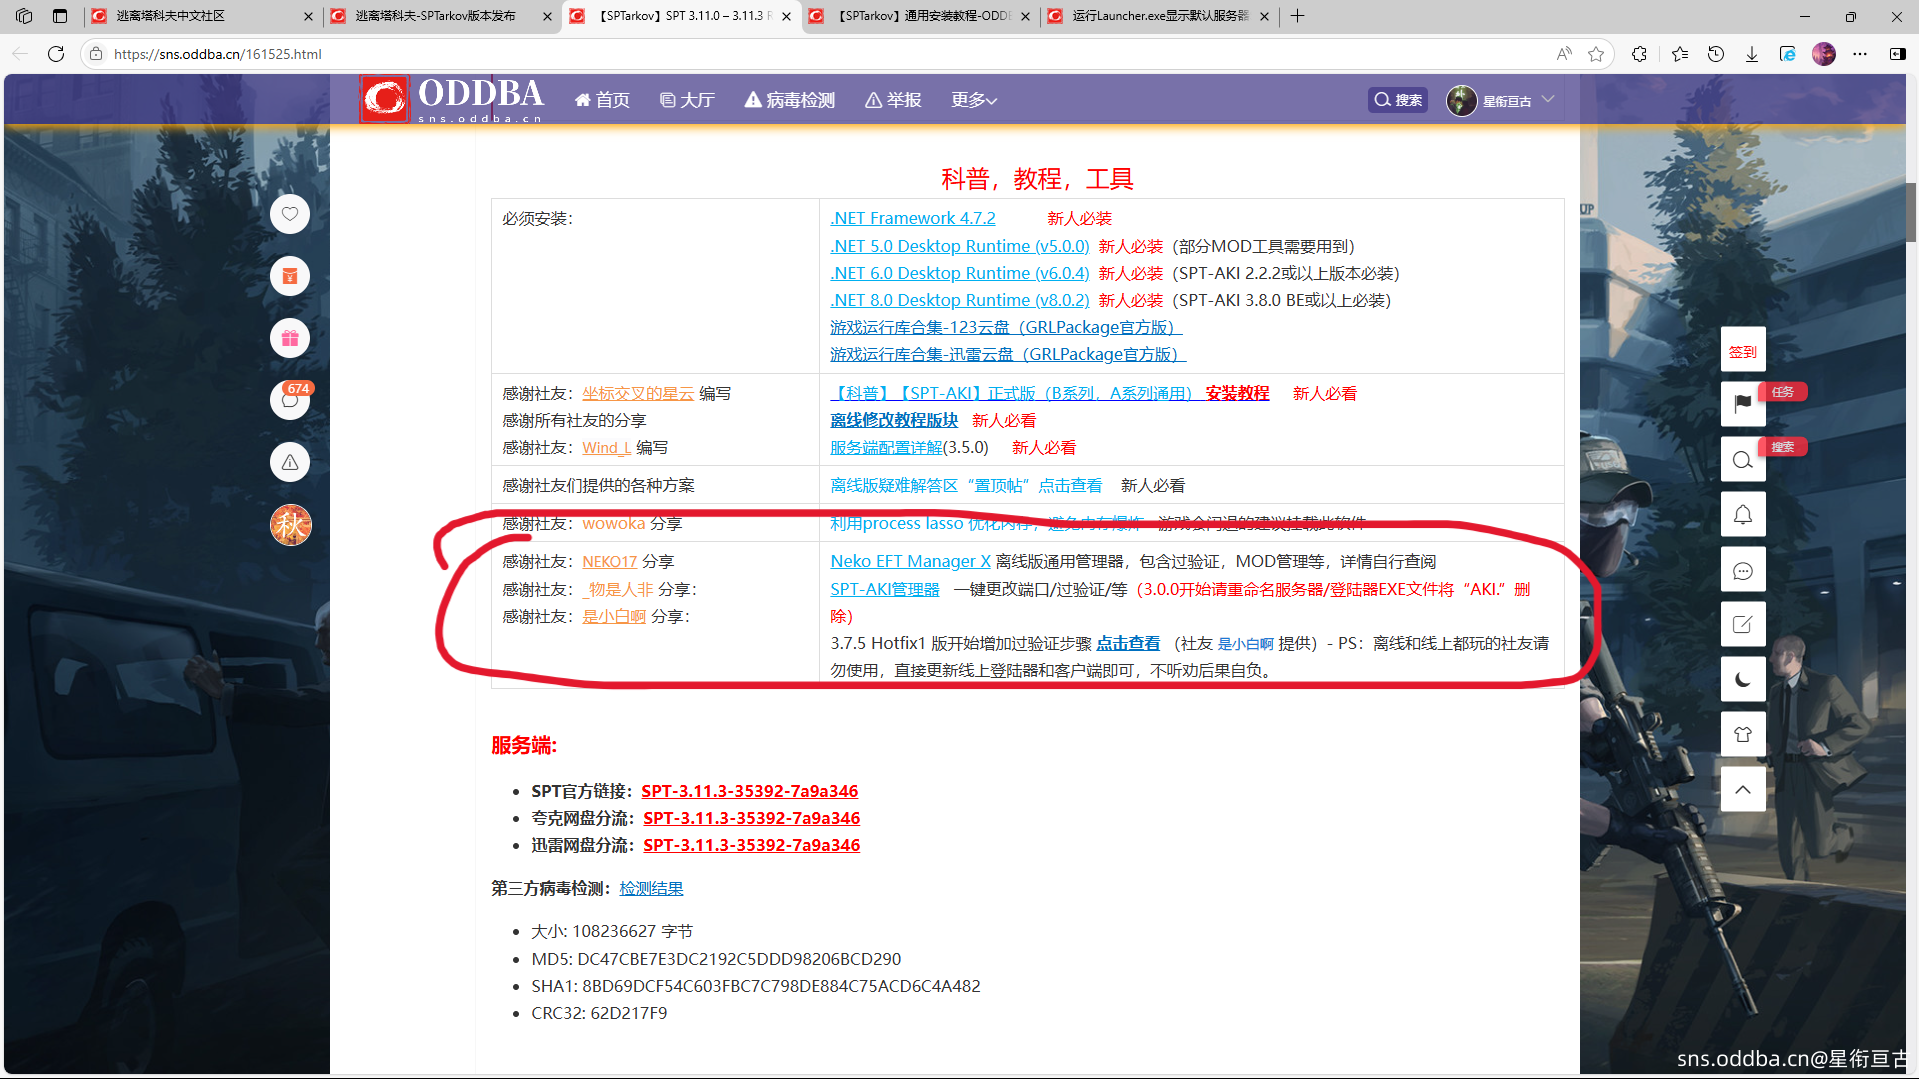Click browser profile avatar icon
Screen dimensions: 1919x1079
[1824, 54]
